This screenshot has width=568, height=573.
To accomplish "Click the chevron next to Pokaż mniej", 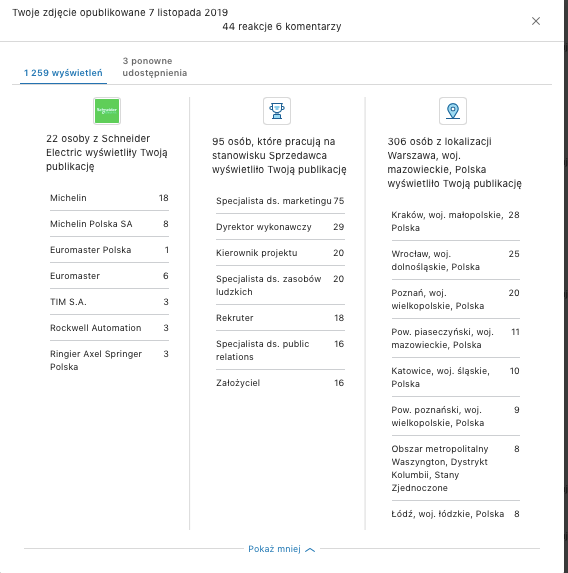I will (x=310, y=550).
